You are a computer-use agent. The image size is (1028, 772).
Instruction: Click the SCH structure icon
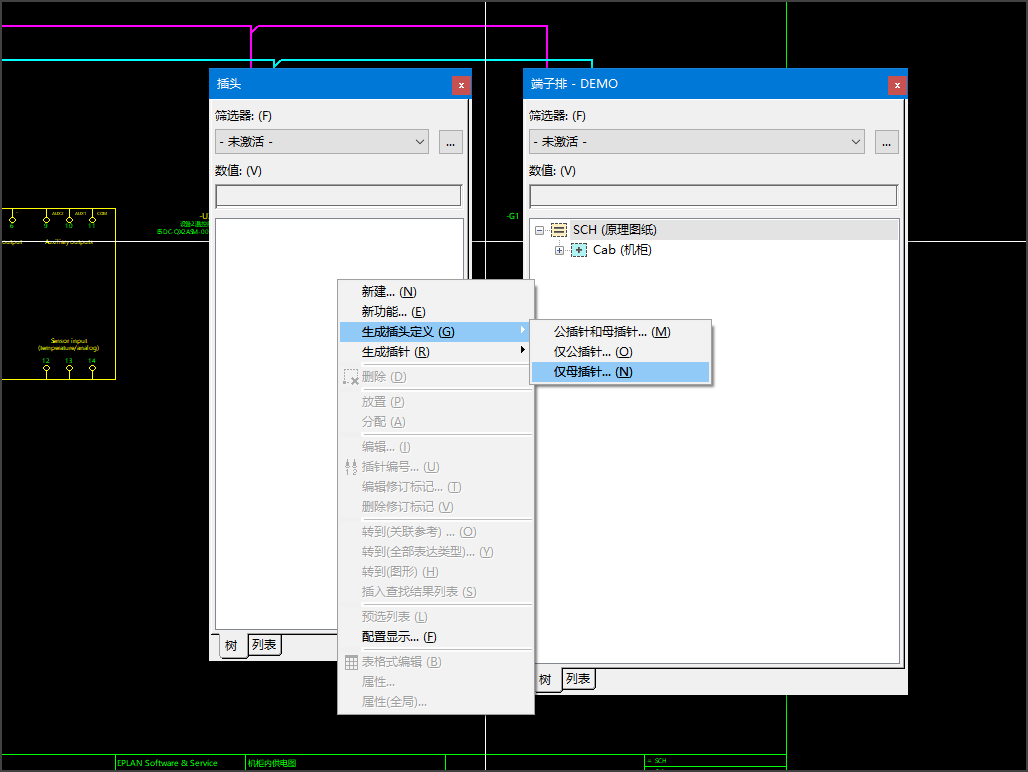[x=559, y=230]
